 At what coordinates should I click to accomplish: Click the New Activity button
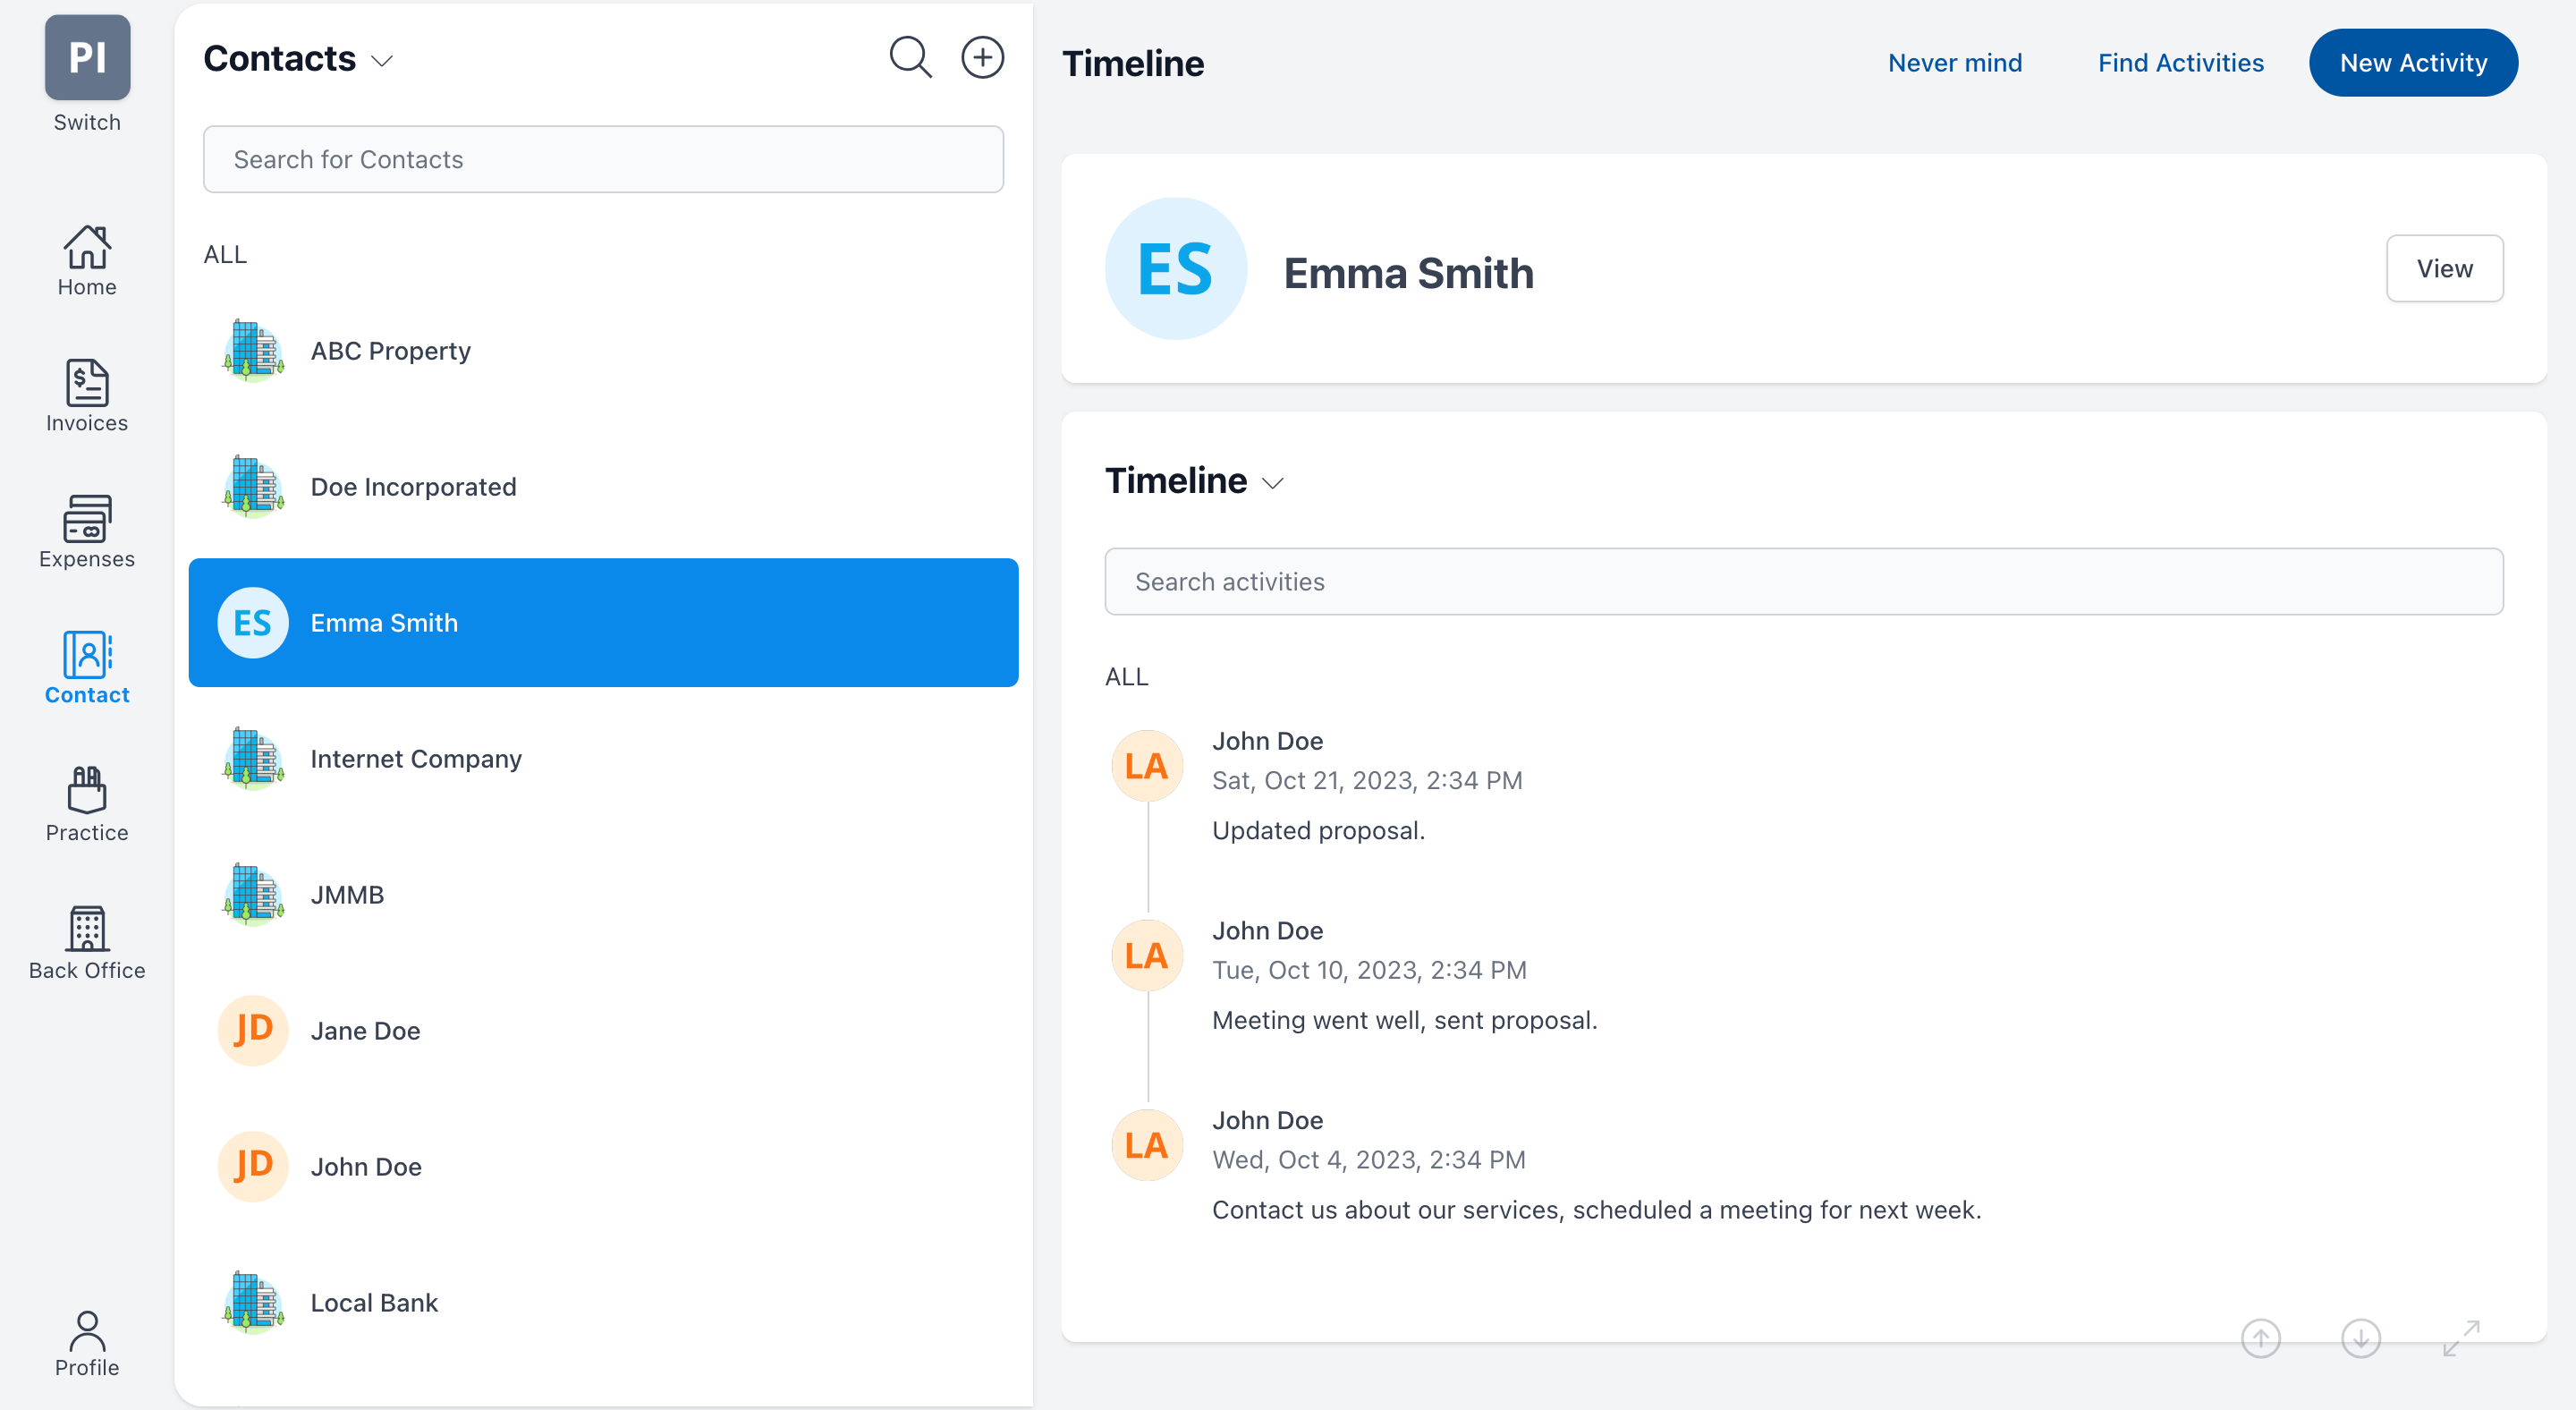(x=2412, y=63)
